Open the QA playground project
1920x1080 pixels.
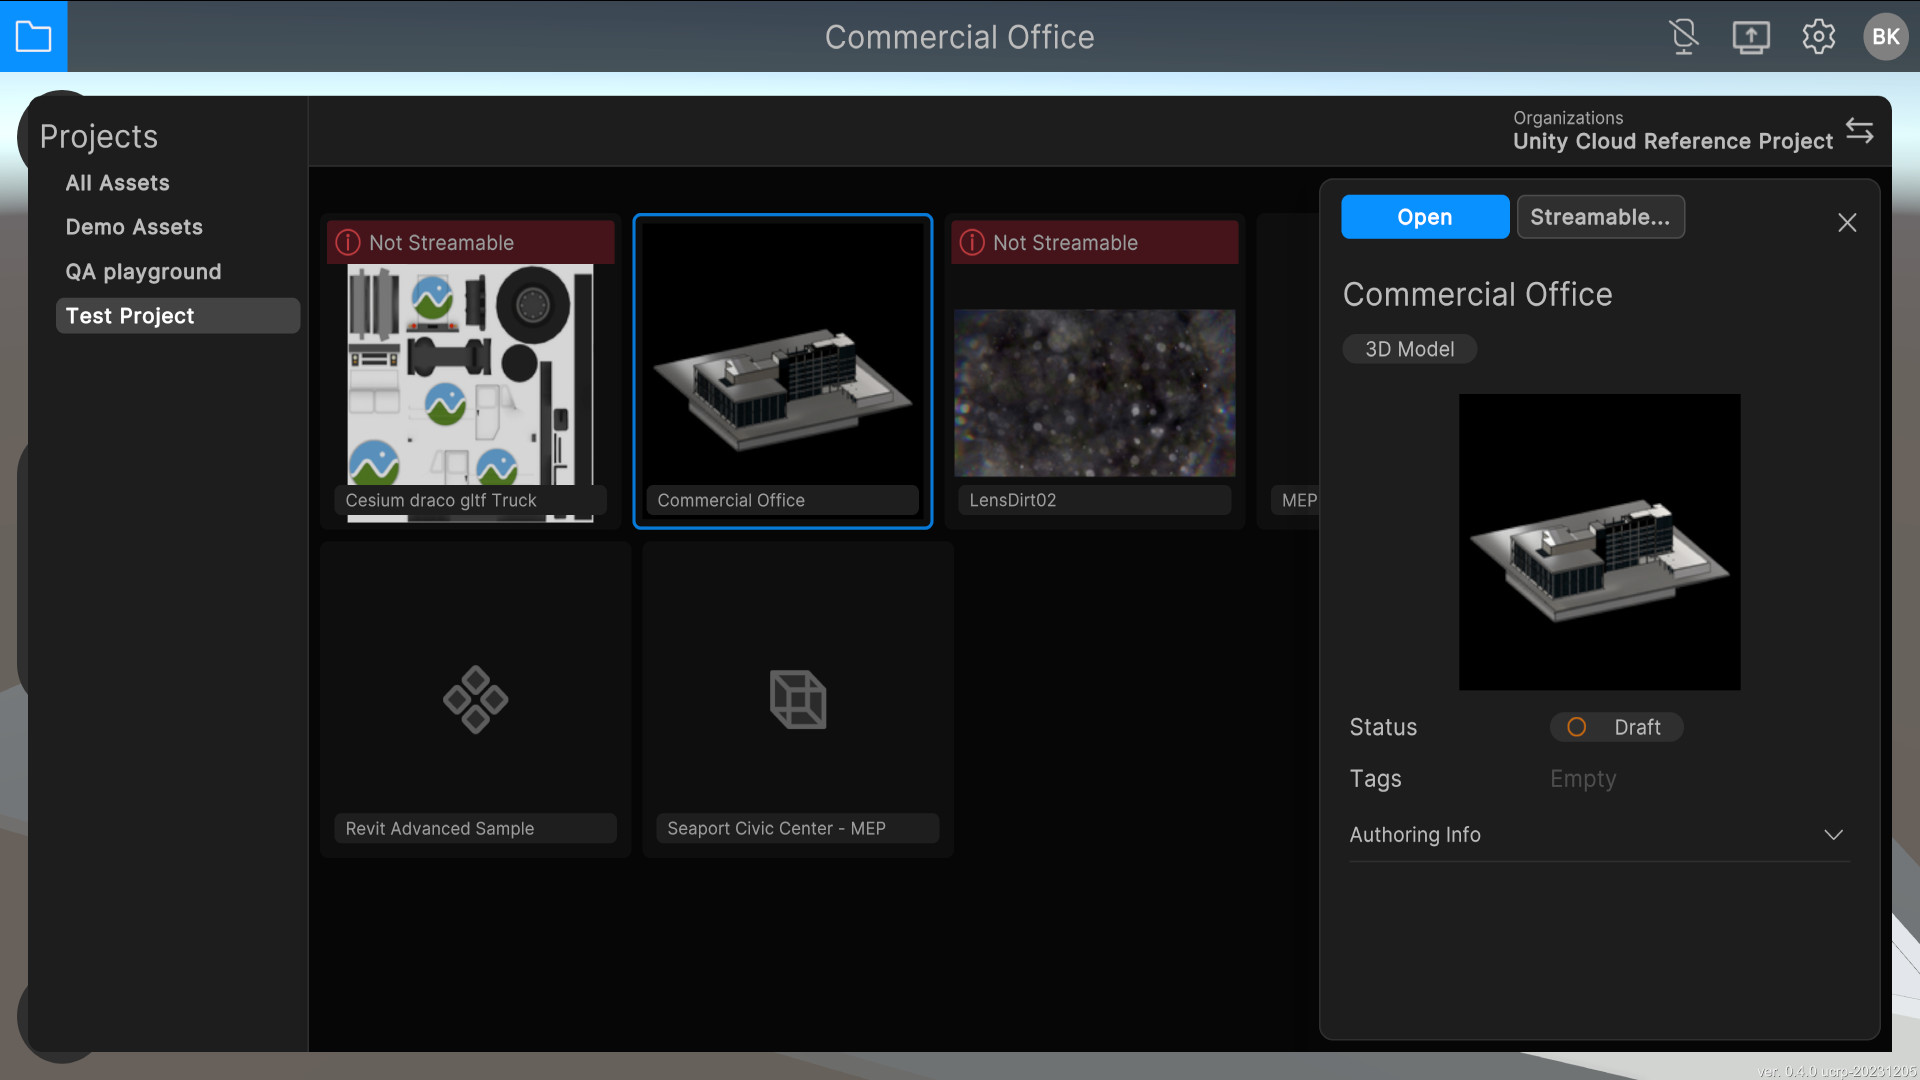143,271
